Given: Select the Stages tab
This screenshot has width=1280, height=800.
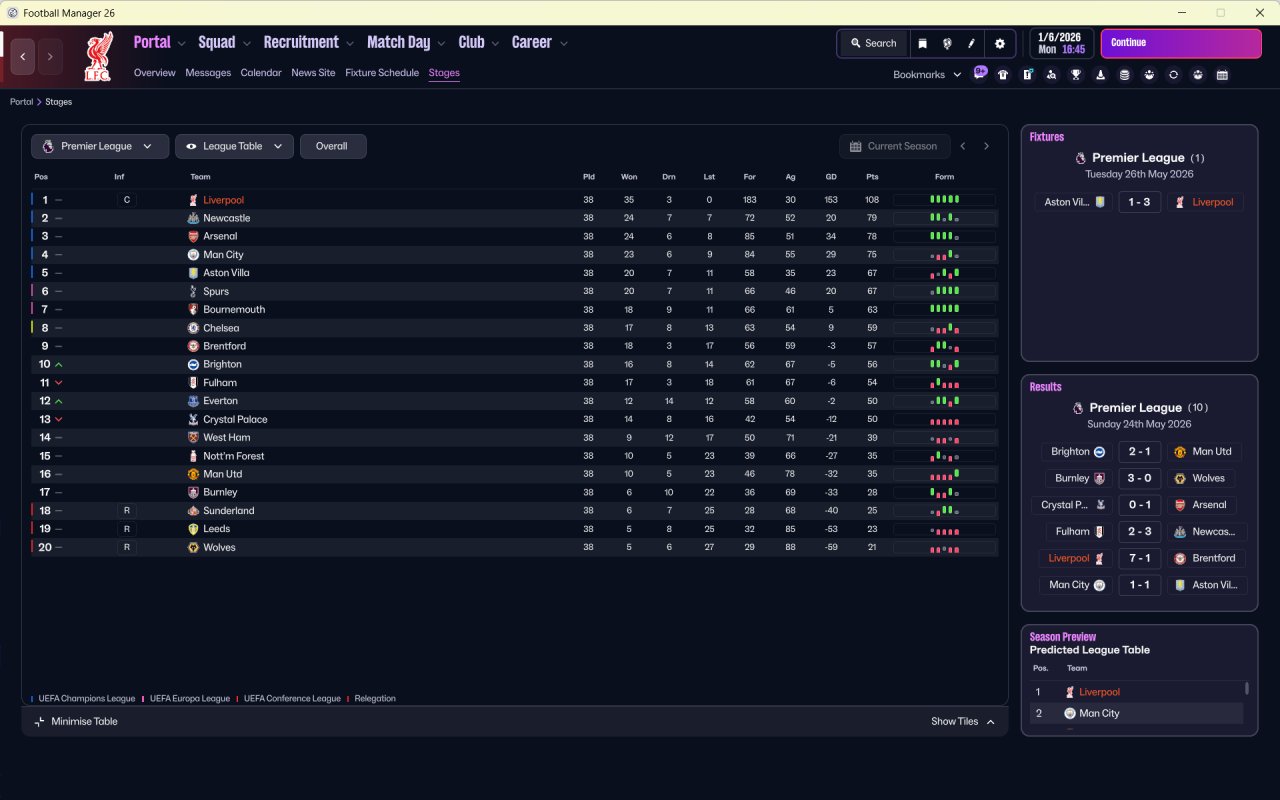Looking at the screenshot, I should (x=444, y=73).
